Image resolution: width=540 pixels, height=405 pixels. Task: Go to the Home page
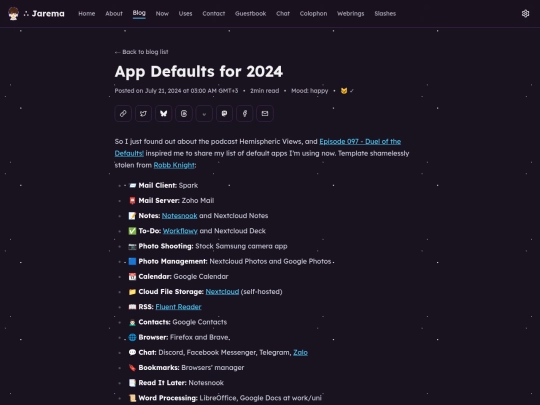pyautogui.click(x=86, y=13)
